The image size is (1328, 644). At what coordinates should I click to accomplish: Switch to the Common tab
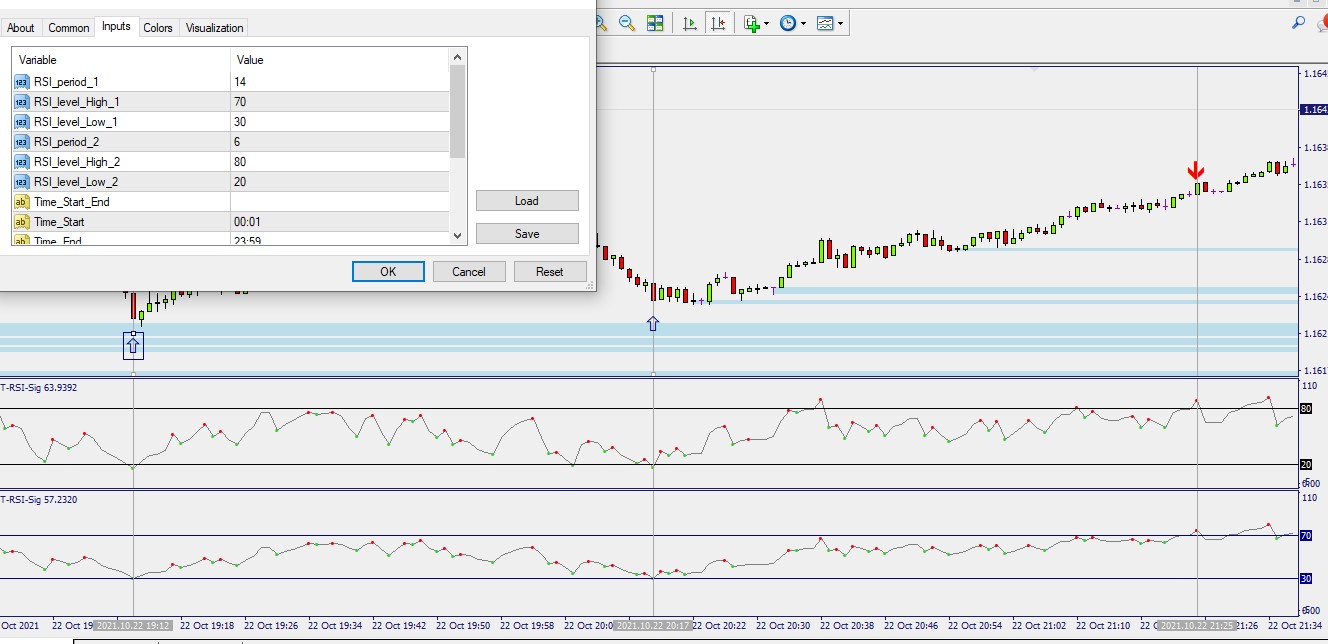point(69,28)
